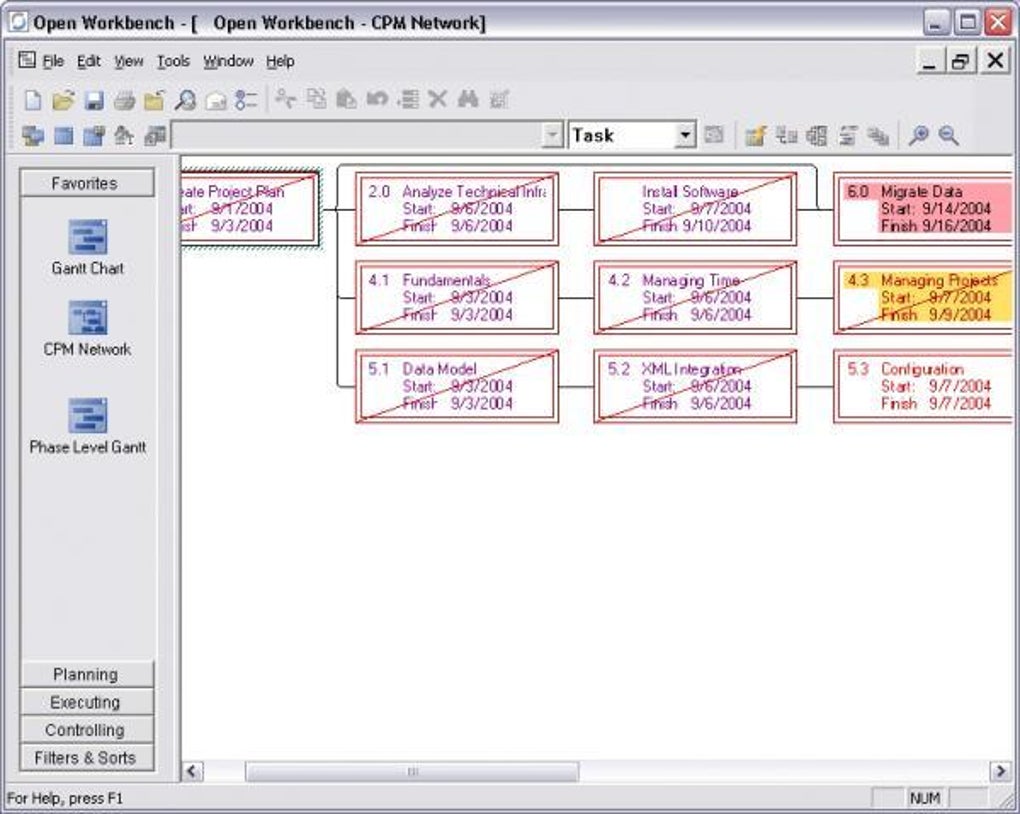Open the Gantt Chart view

click(x=87, y=247)
